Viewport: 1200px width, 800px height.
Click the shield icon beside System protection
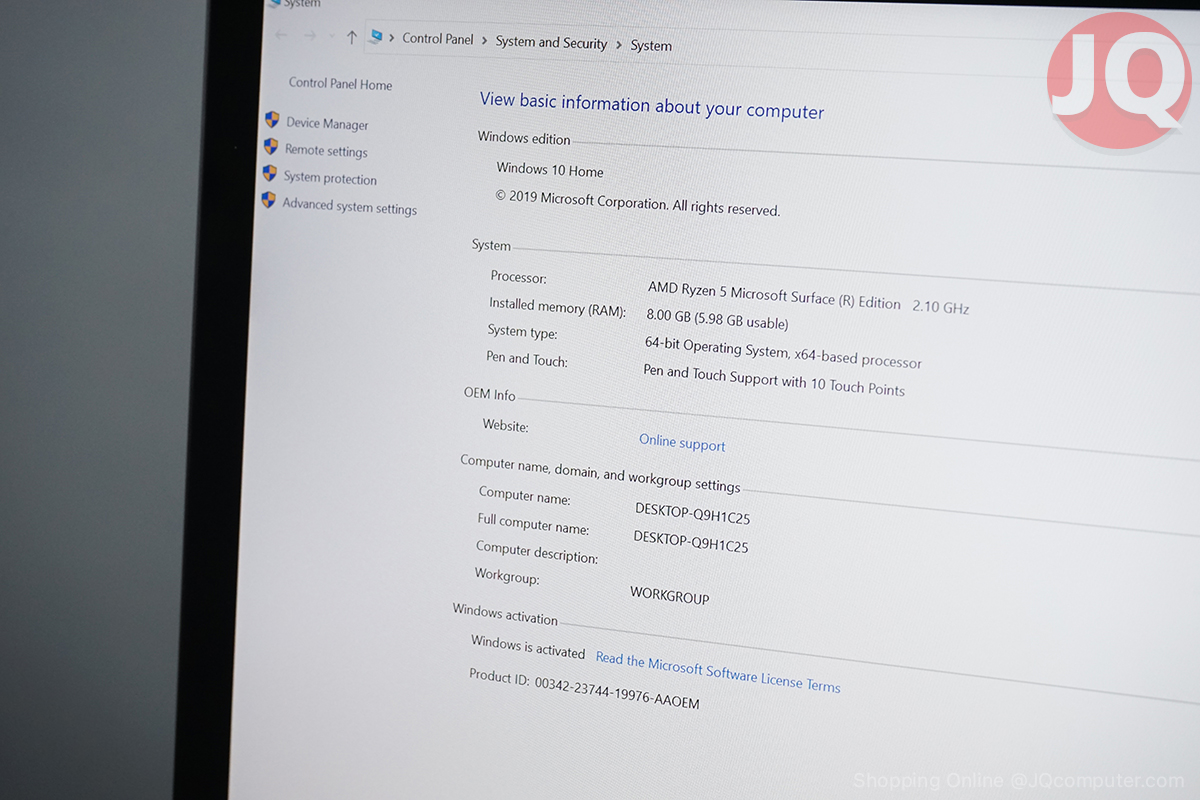tap(269, 174)
